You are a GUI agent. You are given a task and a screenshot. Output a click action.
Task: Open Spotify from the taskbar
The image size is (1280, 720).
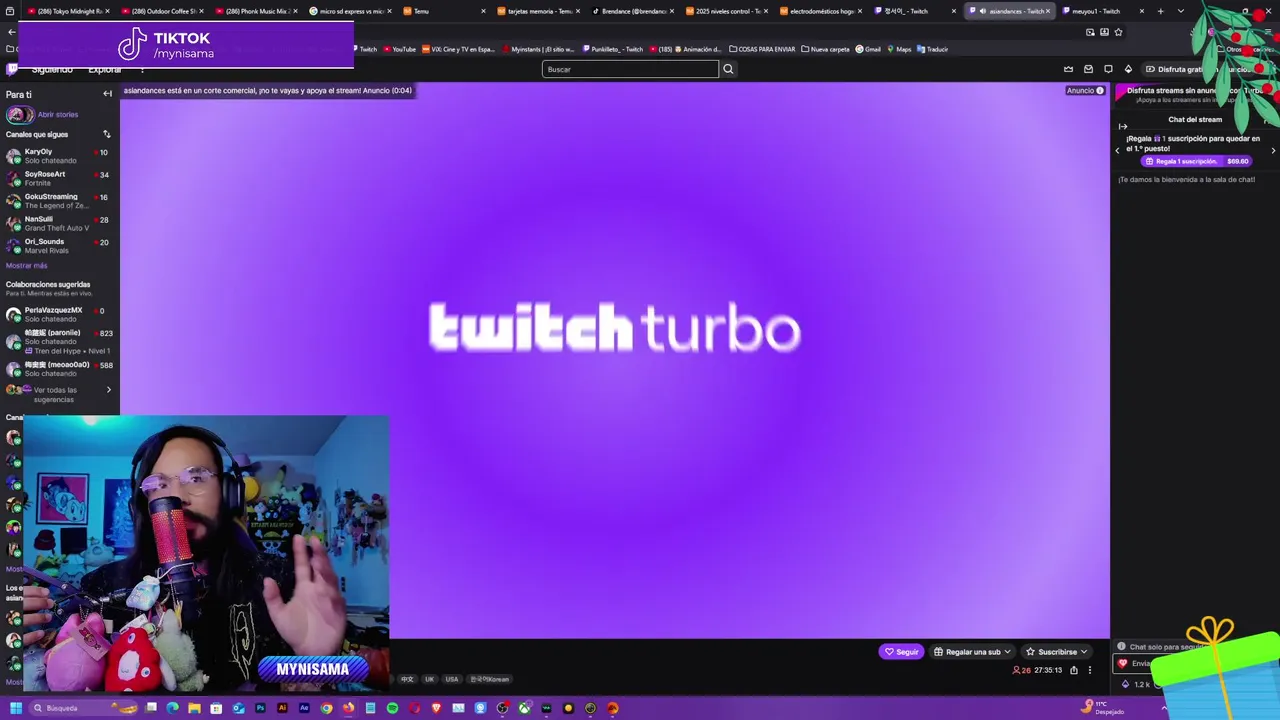pyautogui.click(x=392, y=708)
